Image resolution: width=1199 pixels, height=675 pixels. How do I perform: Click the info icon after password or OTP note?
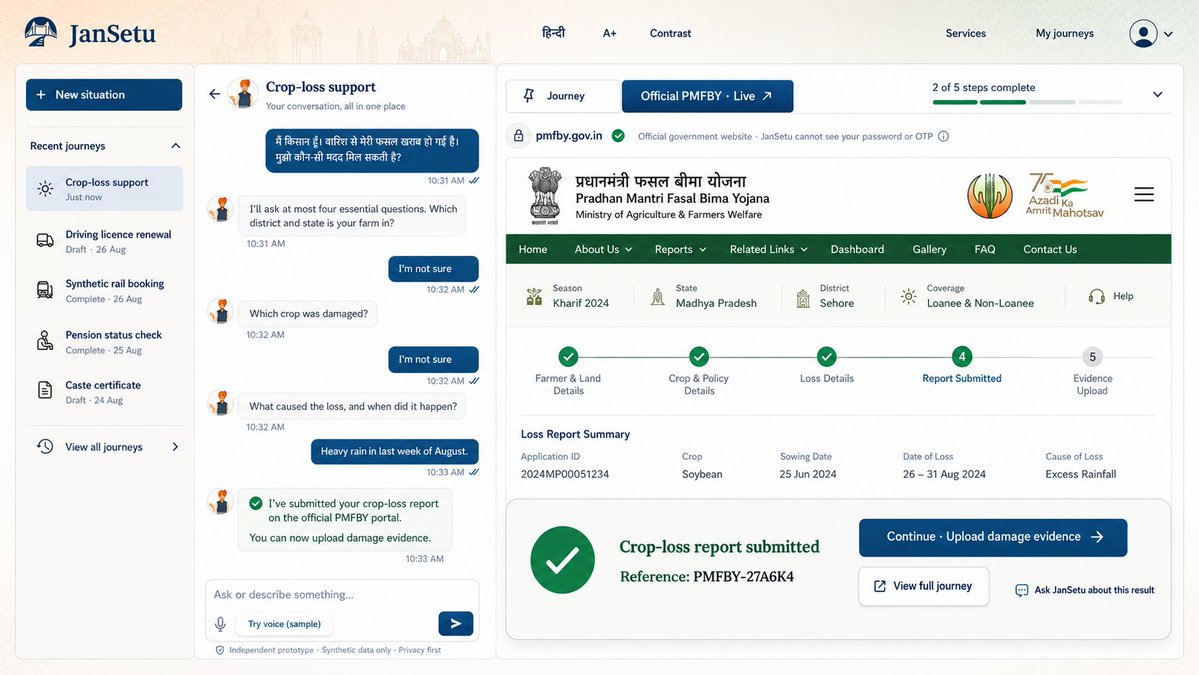944,136
